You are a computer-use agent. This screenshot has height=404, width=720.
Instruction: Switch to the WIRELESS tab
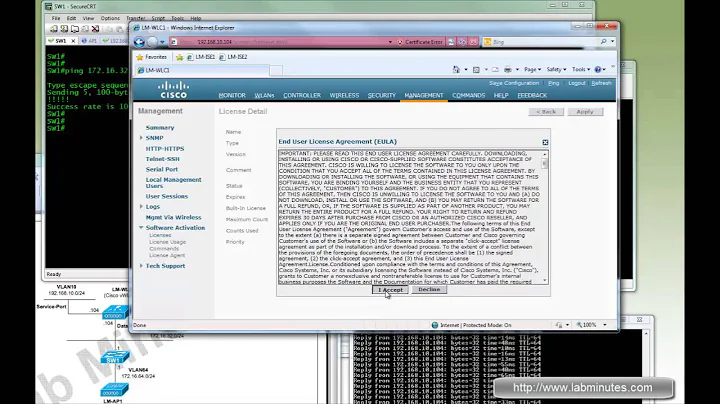pyautogui.click(x=344, y=95)
